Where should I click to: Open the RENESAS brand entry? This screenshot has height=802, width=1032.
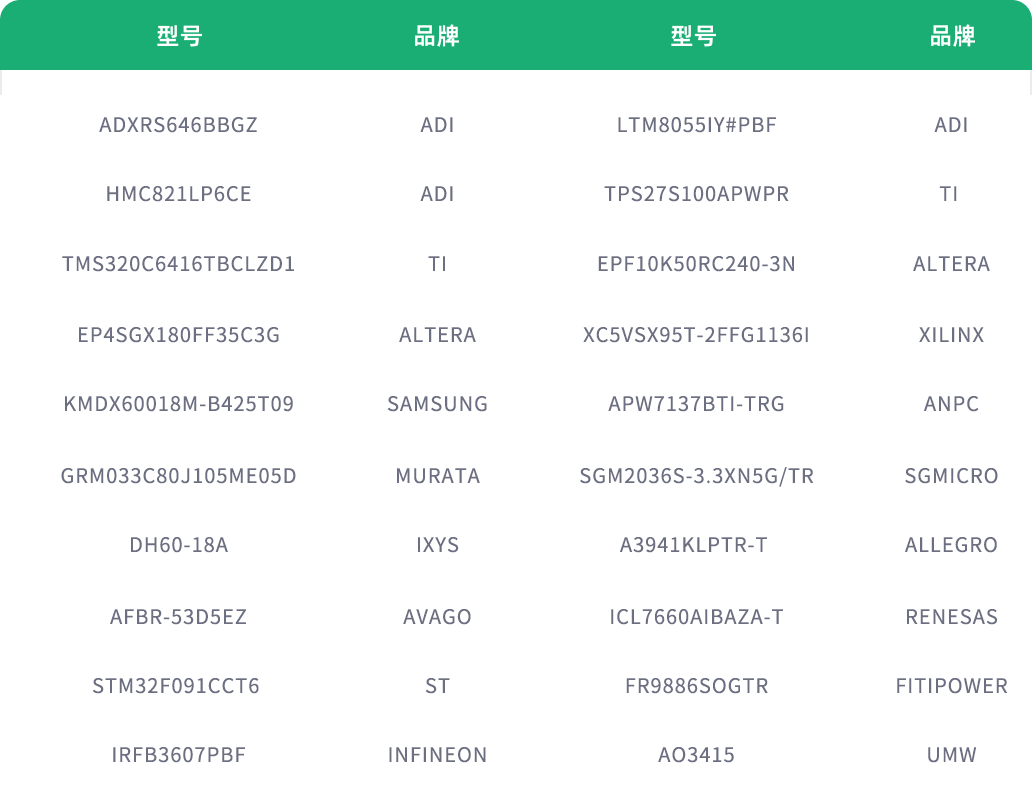coord(952,617)
